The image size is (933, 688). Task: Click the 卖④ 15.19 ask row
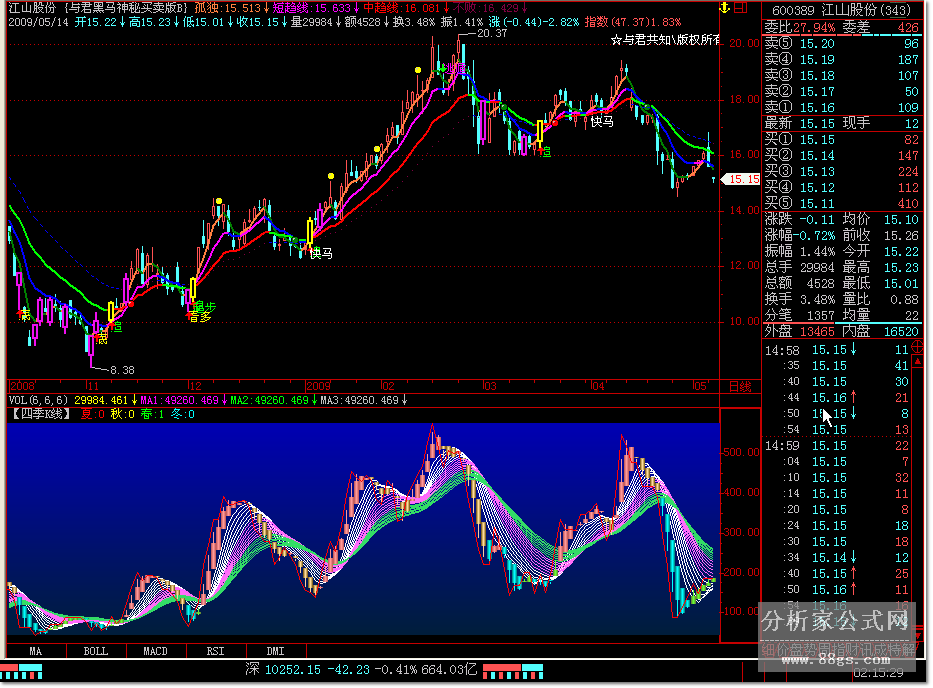841,60
